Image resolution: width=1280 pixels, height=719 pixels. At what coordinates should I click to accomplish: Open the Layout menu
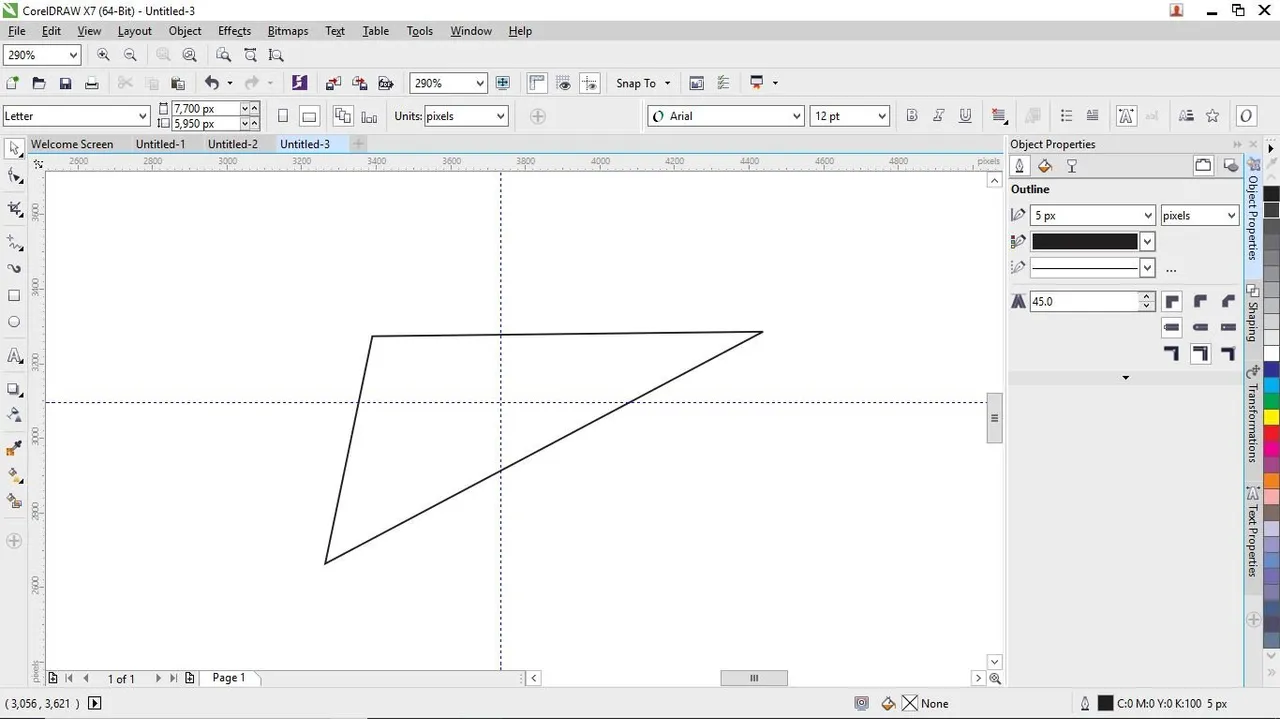[x=134, y=31]
